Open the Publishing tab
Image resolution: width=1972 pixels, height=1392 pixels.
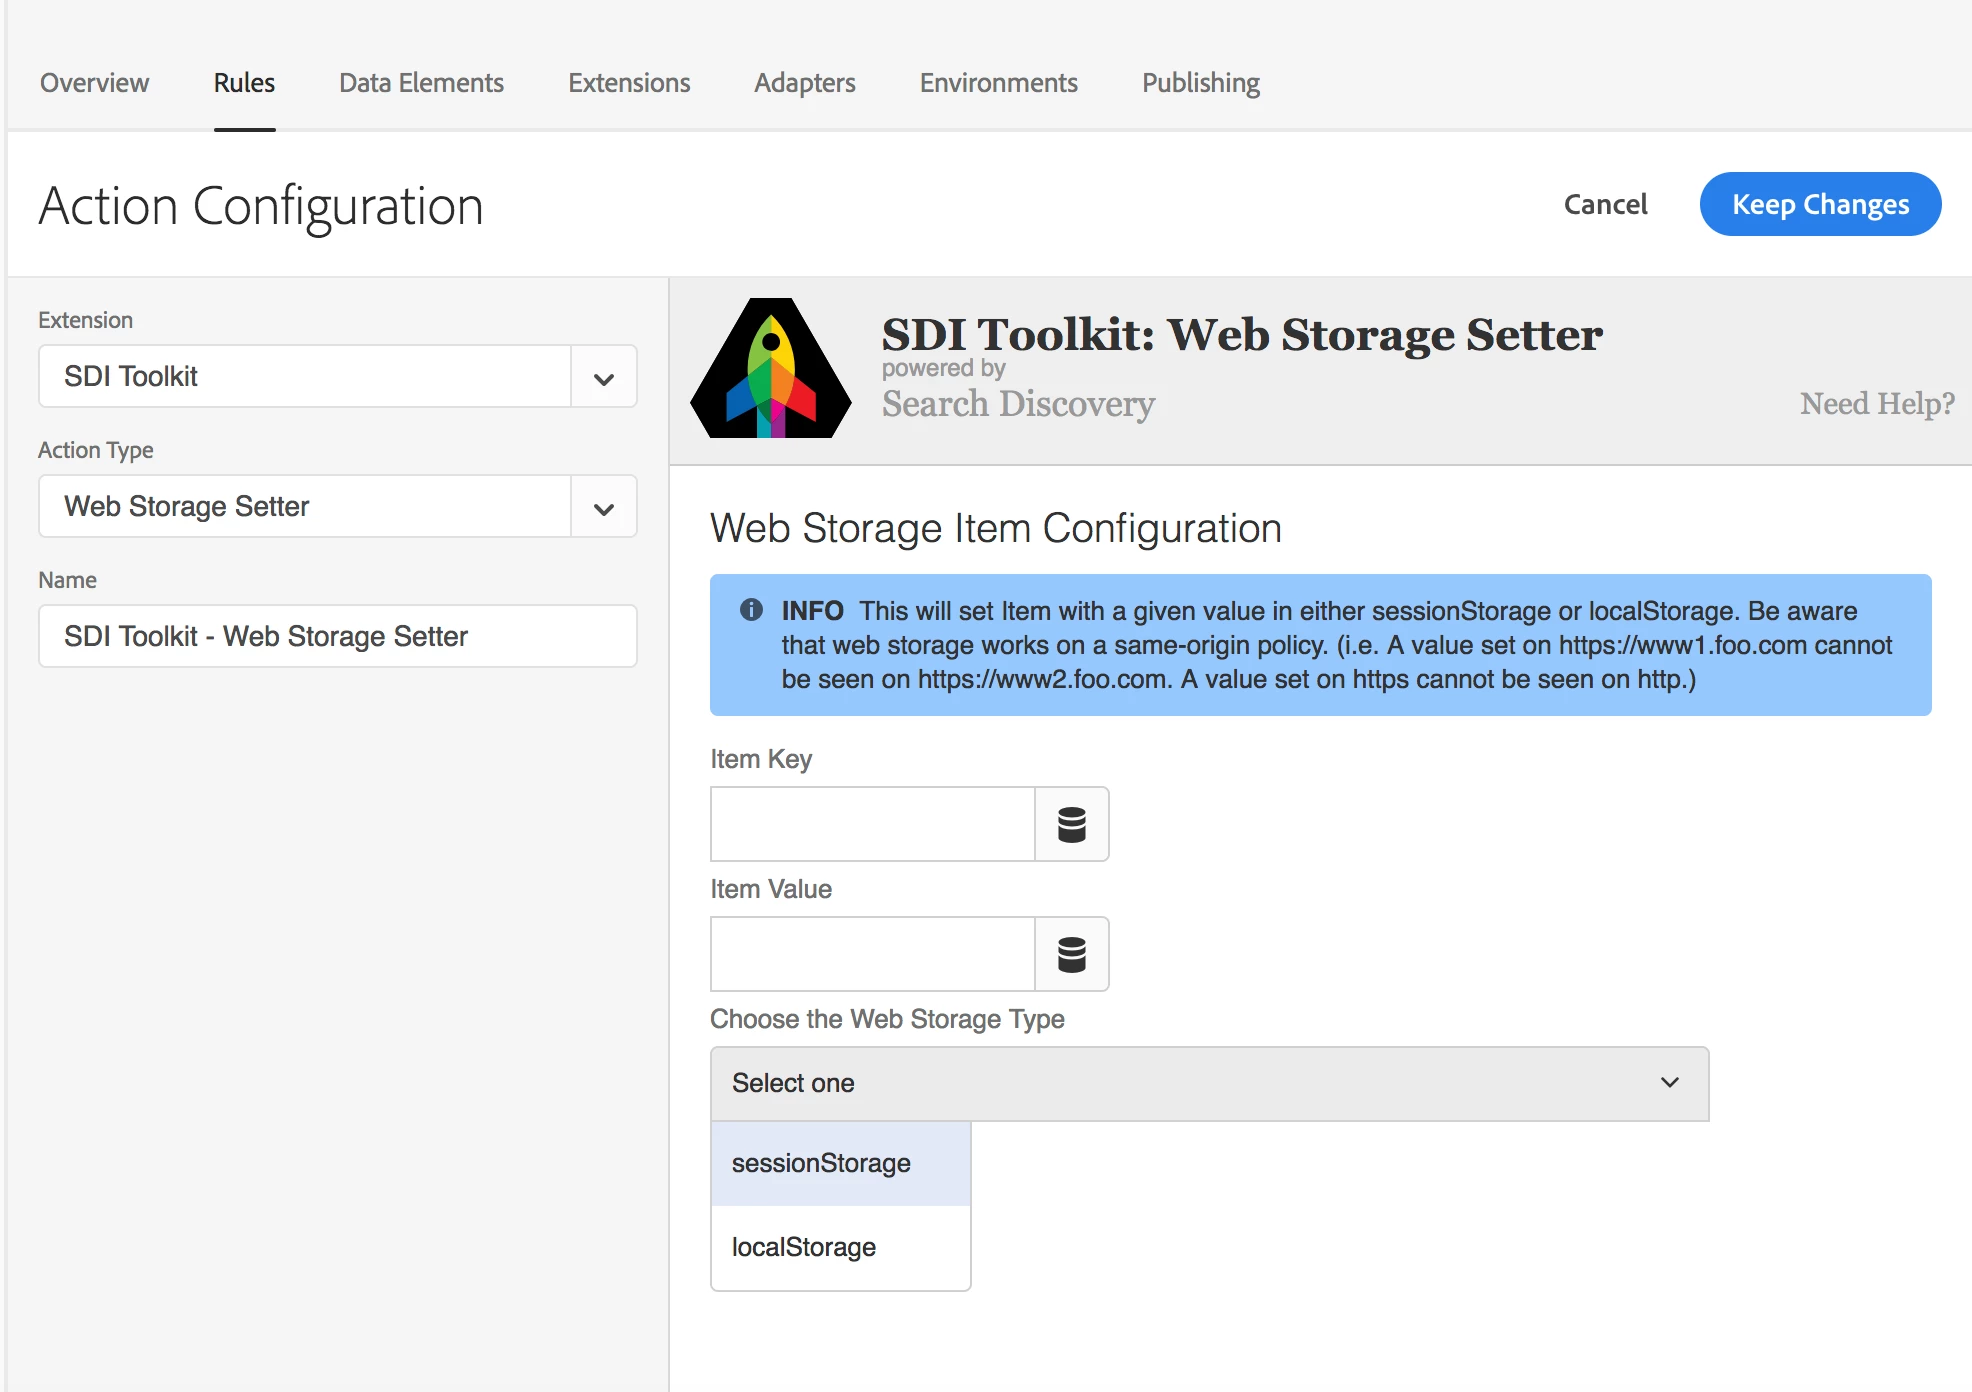pyautogui.click(x=1200, y=83)
